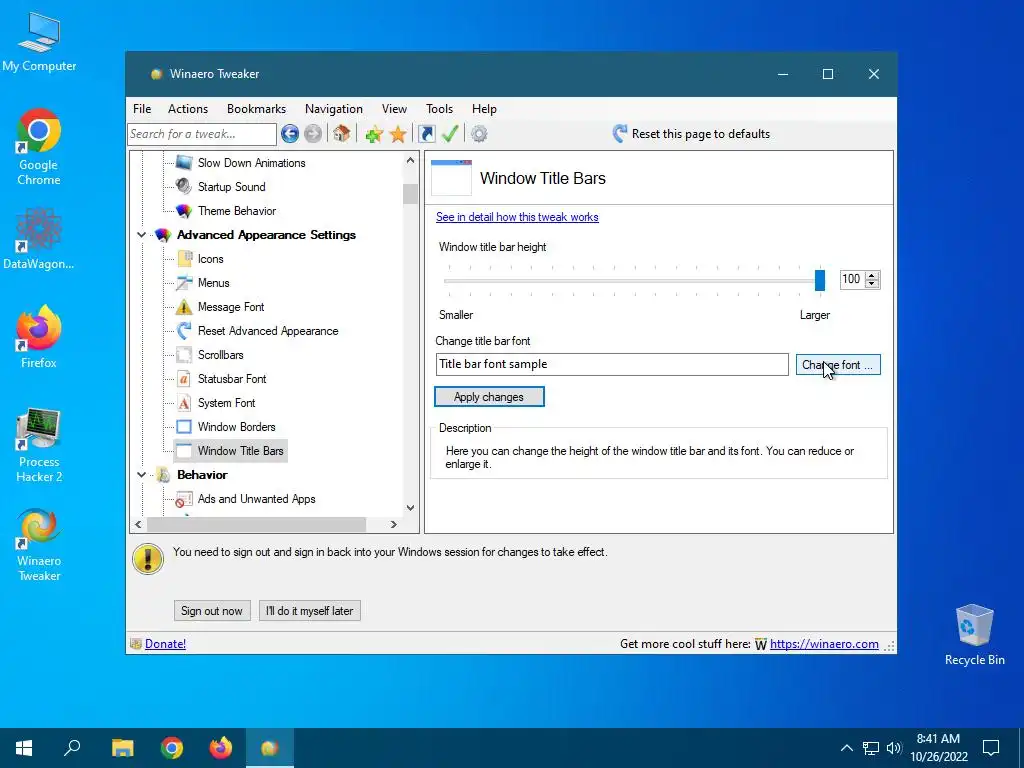Open Google Chrome desktop shortcut
Screen dimensions: 1024x768
[39, 147]
